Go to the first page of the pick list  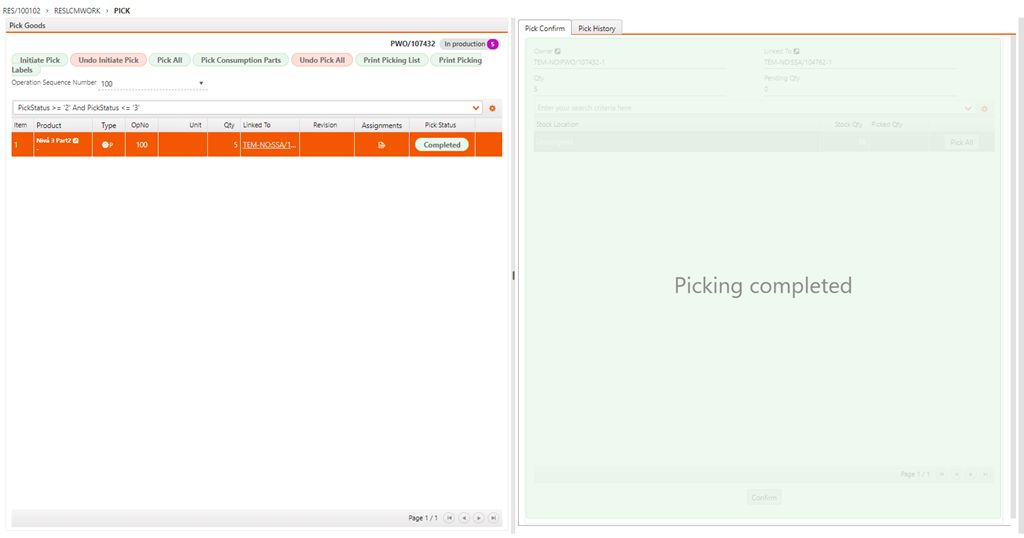coord(449,518)
